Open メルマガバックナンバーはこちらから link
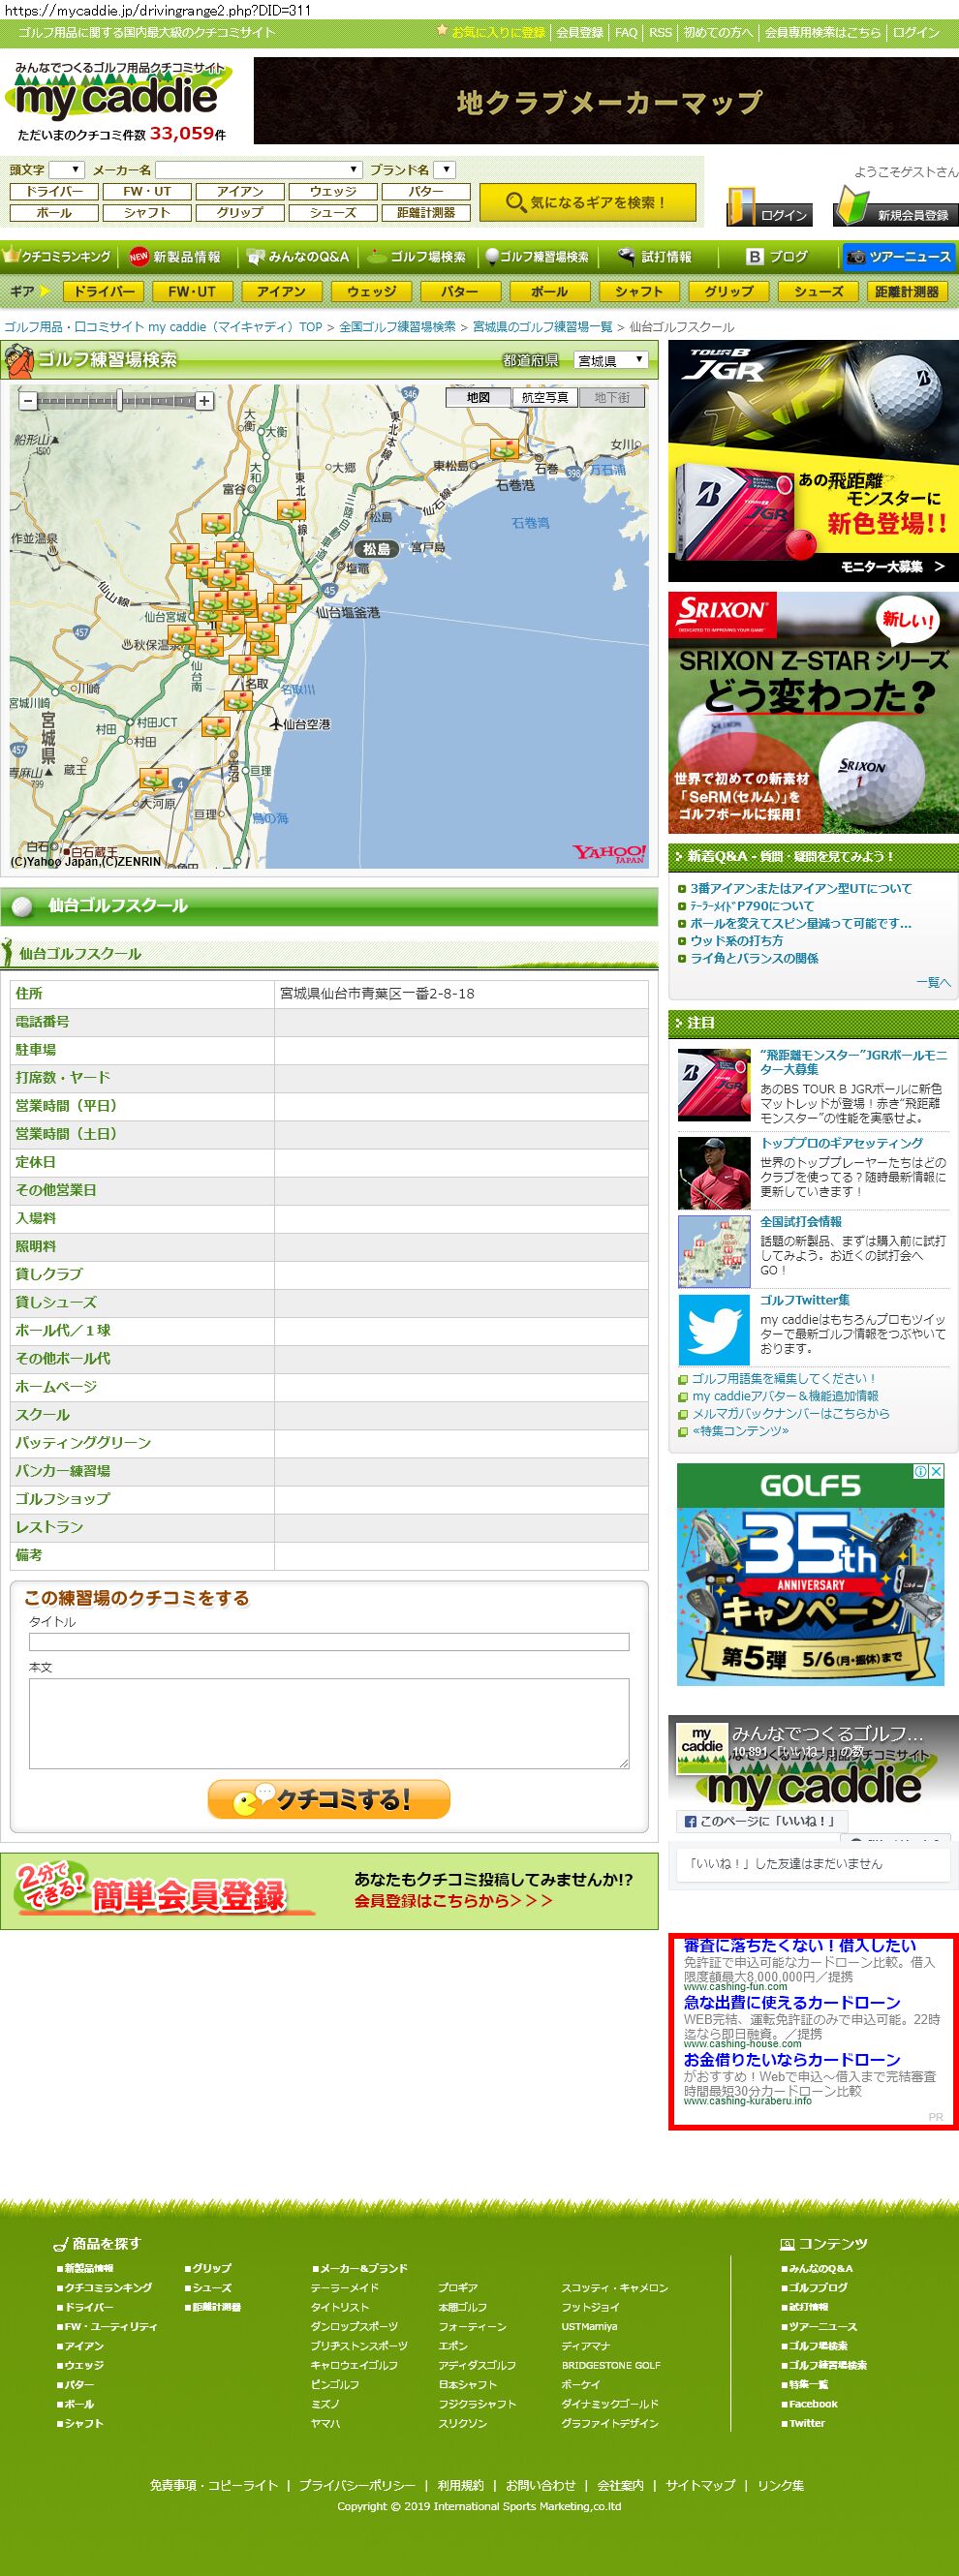The width and height of the screenshot is (959, 2576). [x=791, y=1413]
